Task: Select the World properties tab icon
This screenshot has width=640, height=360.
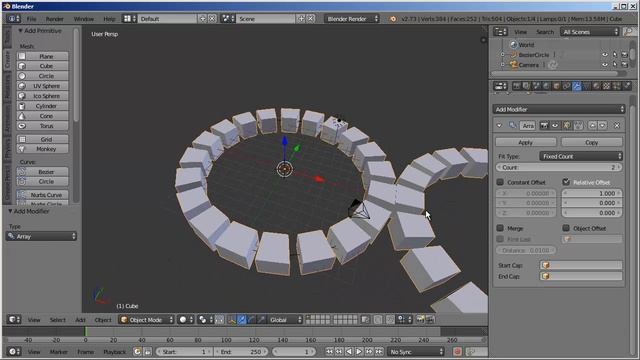Action: [547, 86]
